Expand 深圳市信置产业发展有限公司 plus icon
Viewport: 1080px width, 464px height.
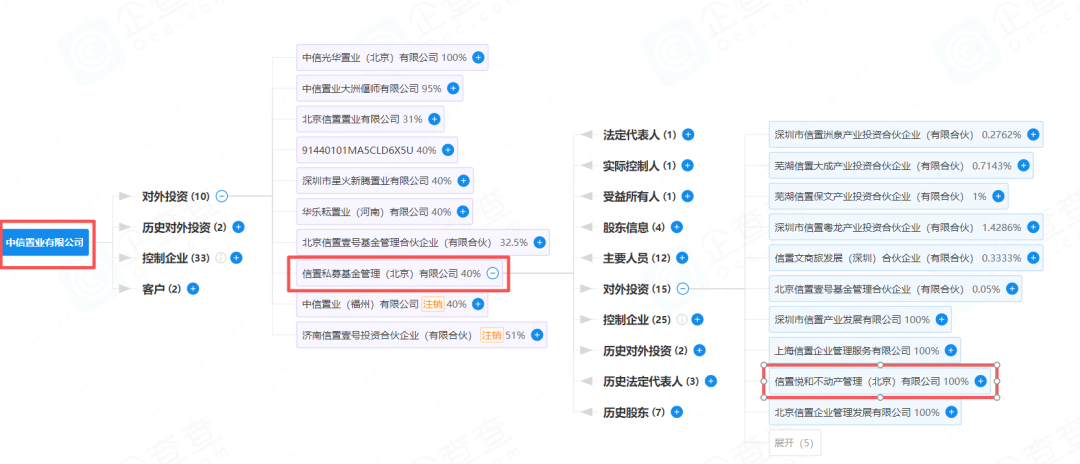tap(942, 319)
